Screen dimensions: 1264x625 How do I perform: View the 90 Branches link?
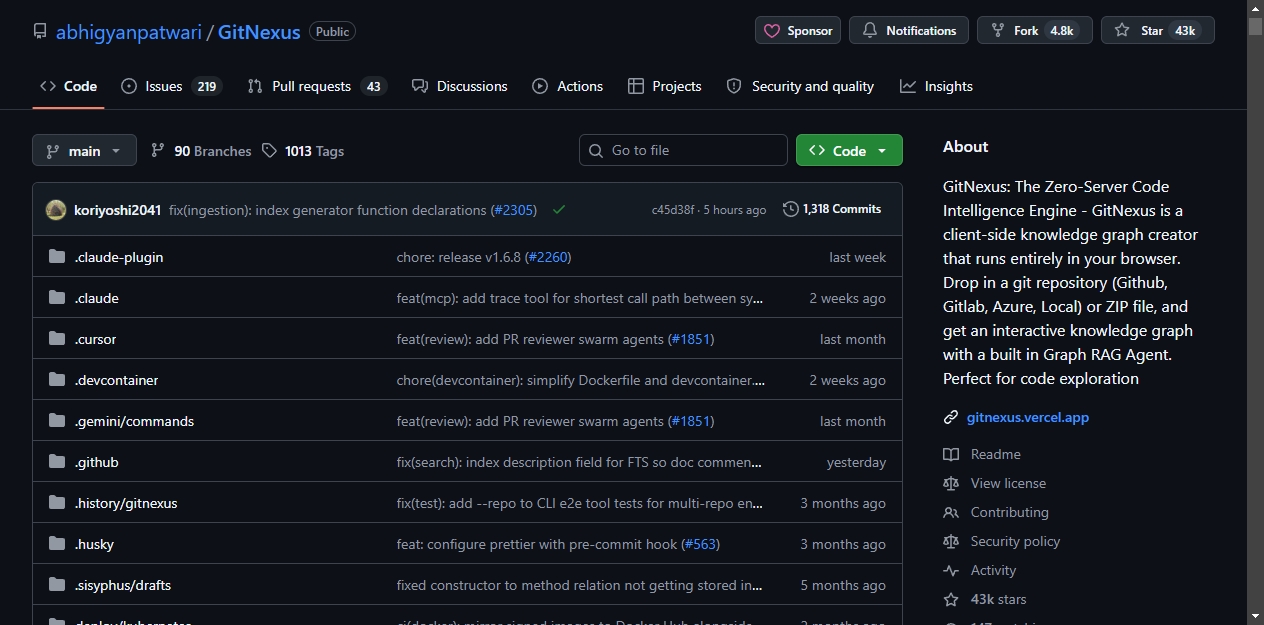point(201,151)
